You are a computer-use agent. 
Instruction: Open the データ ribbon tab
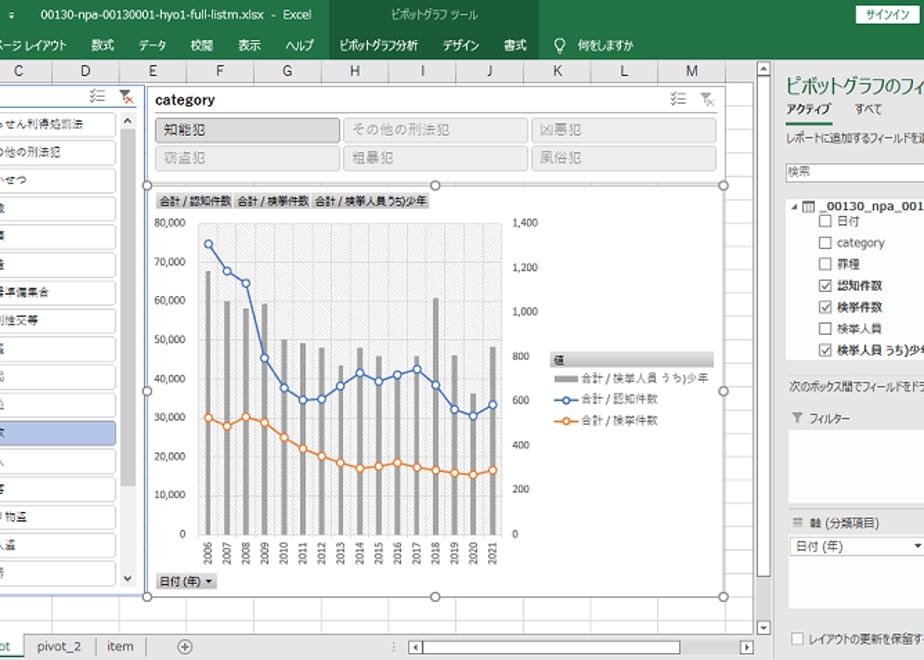pyautogui.click(x=152, y=45)
